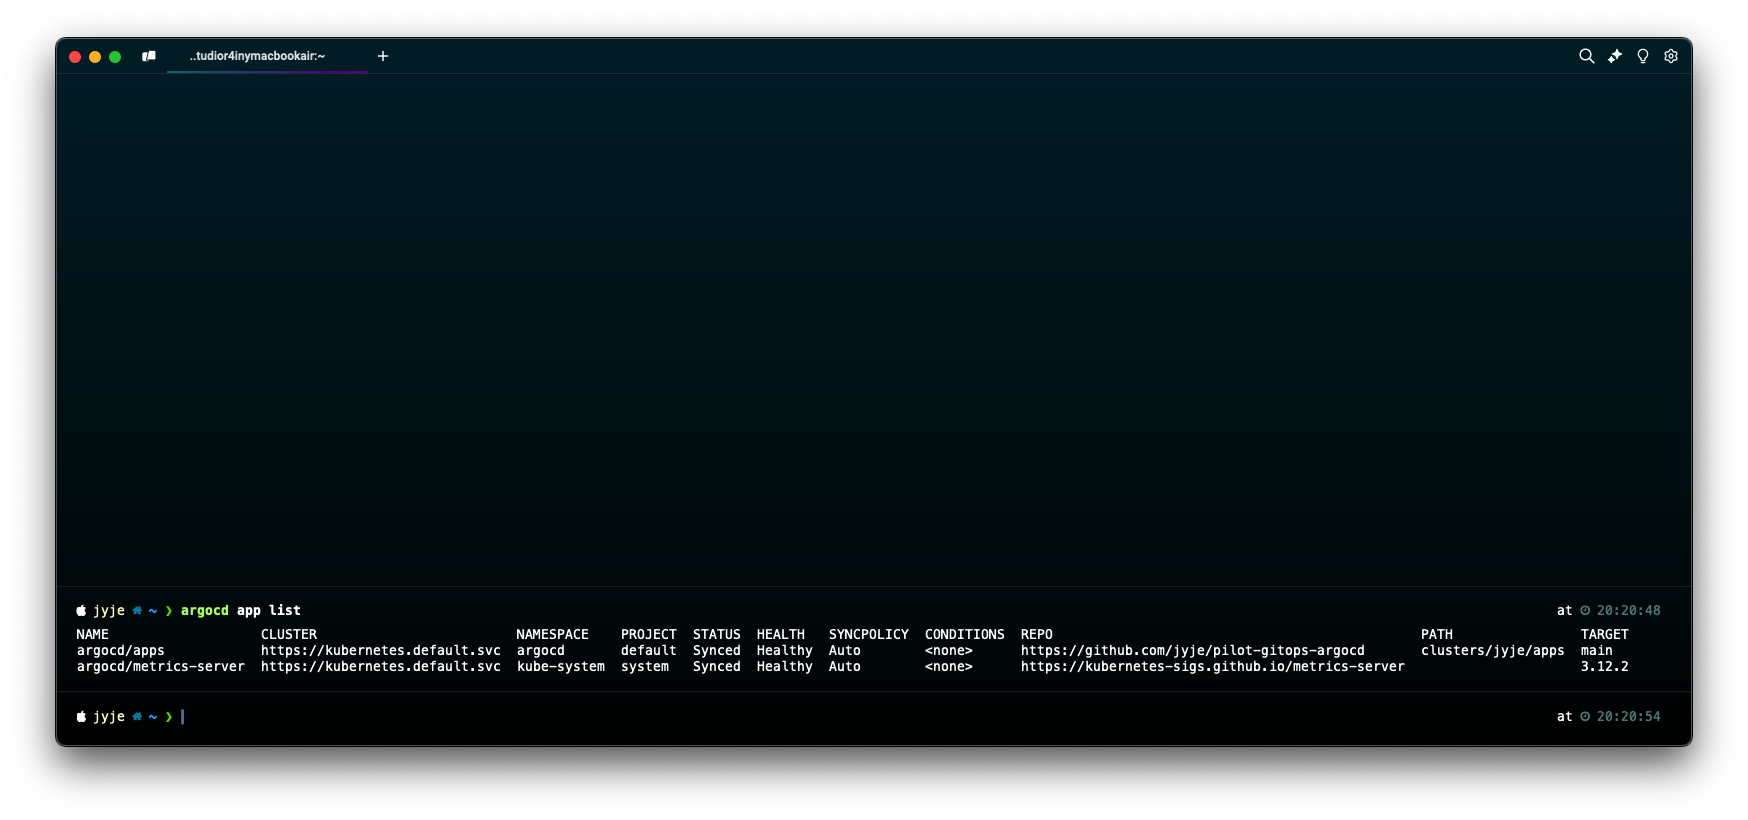
Task: Click 'default' project value
Action: (649, 650)
